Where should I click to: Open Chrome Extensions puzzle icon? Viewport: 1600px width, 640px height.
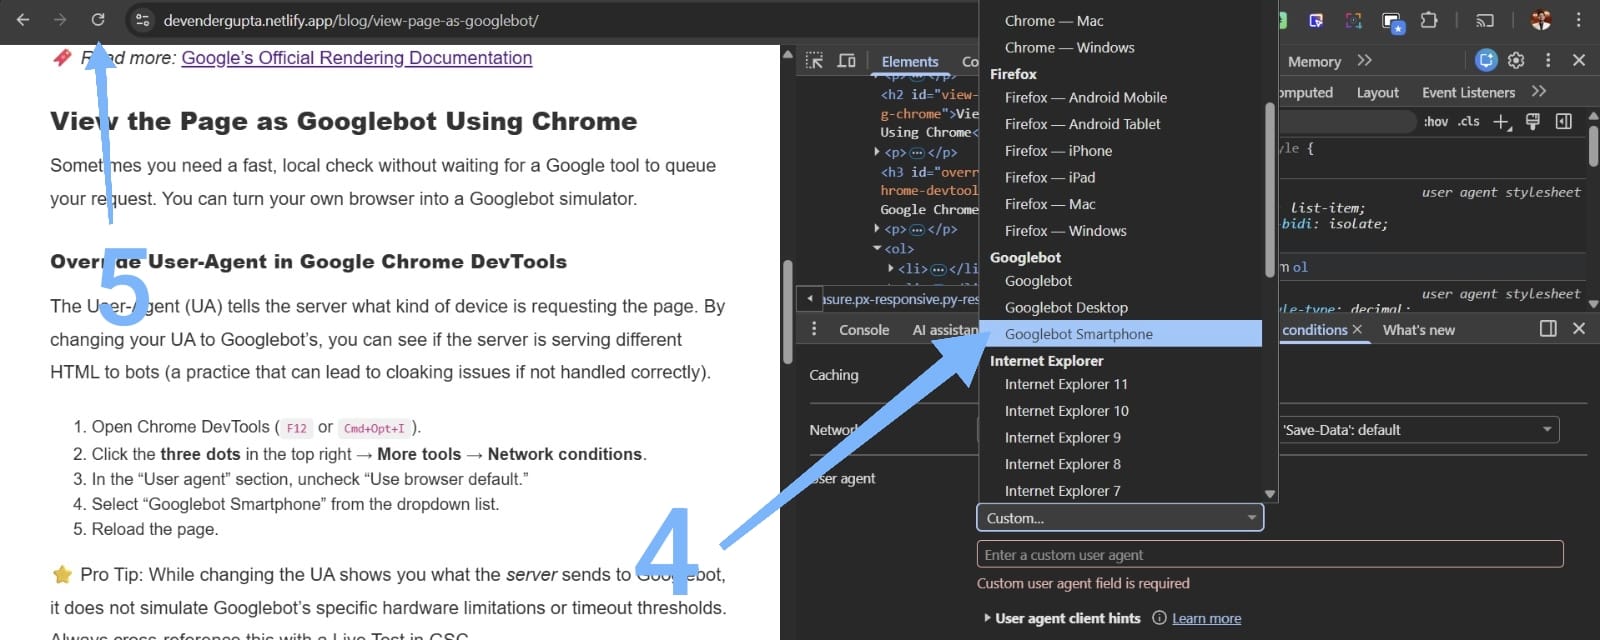[1429, 20]
